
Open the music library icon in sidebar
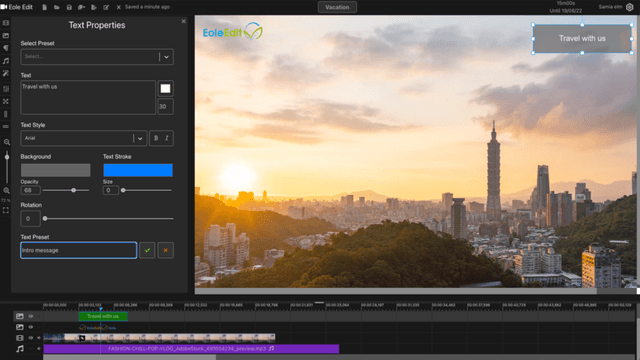[6, 61]
